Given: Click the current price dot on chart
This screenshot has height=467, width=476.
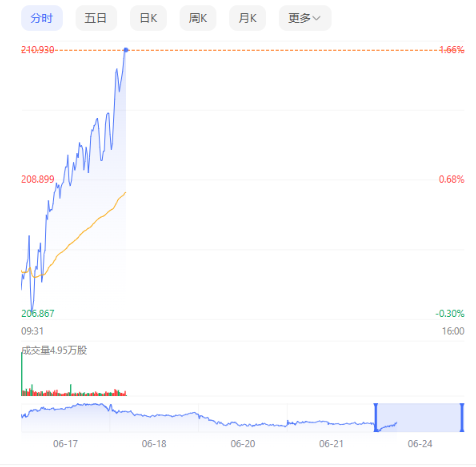Looking at the screenshot, I should [126, 50].
